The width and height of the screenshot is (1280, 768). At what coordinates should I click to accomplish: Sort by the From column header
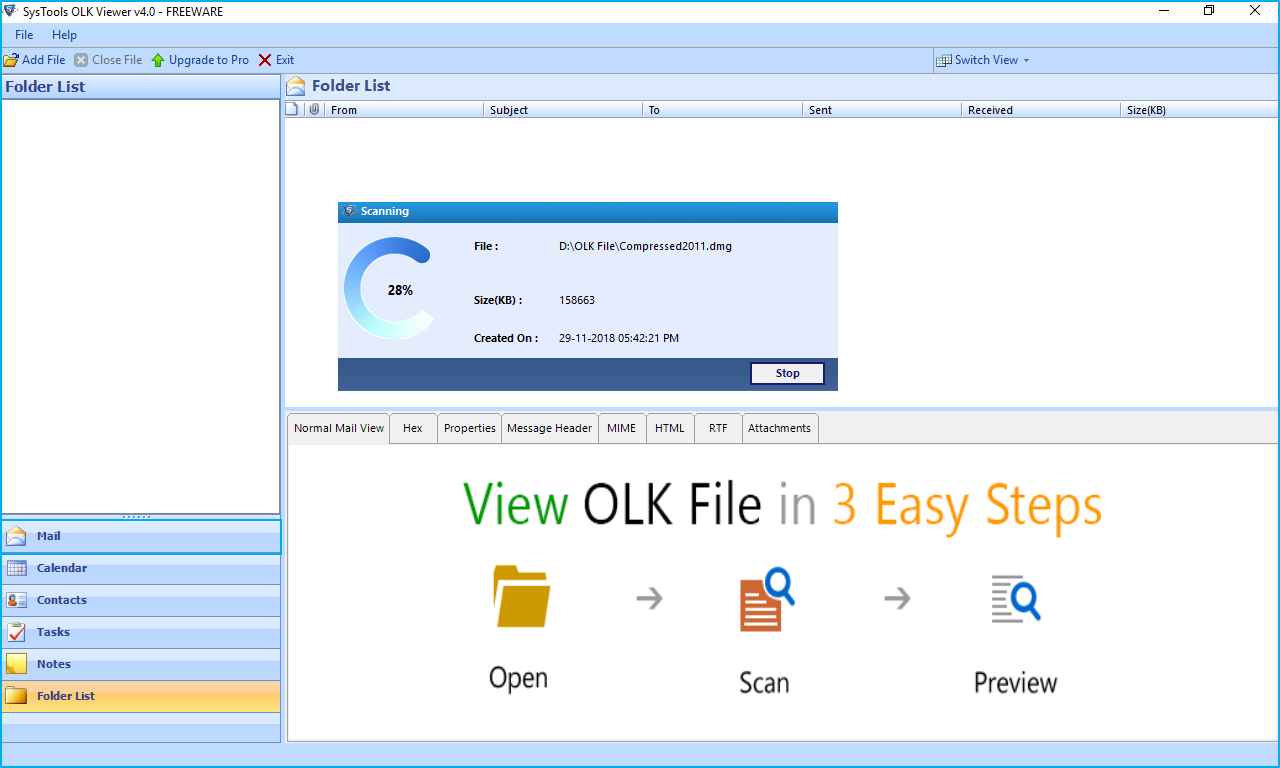pyautogui.click(x=404, y=110)
